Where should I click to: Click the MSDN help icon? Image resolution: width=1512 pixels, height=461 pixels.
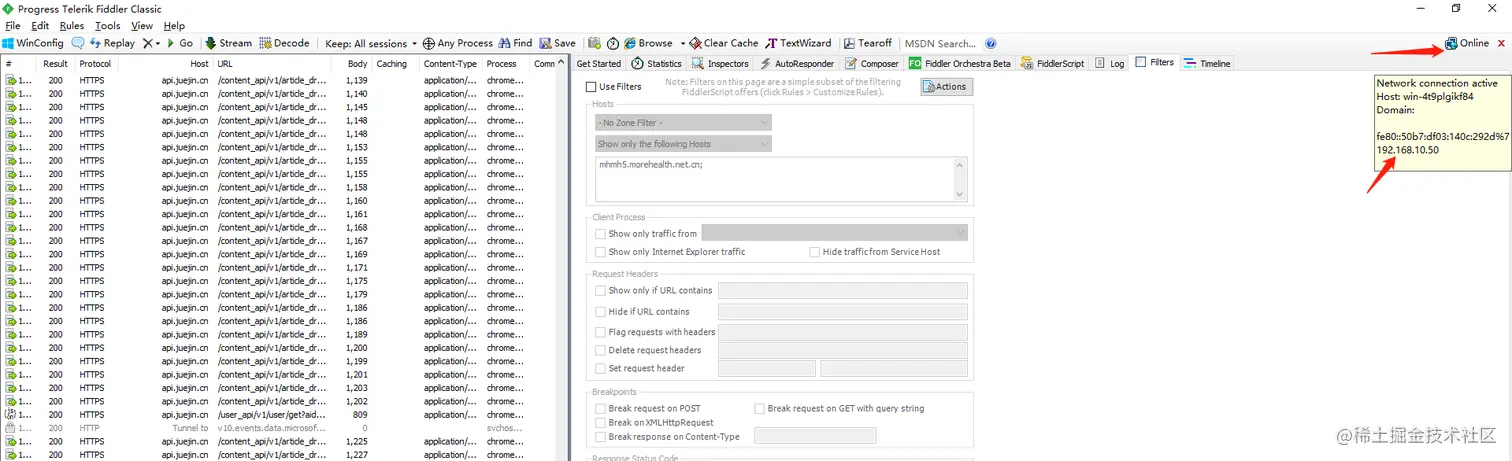(990, 43)
